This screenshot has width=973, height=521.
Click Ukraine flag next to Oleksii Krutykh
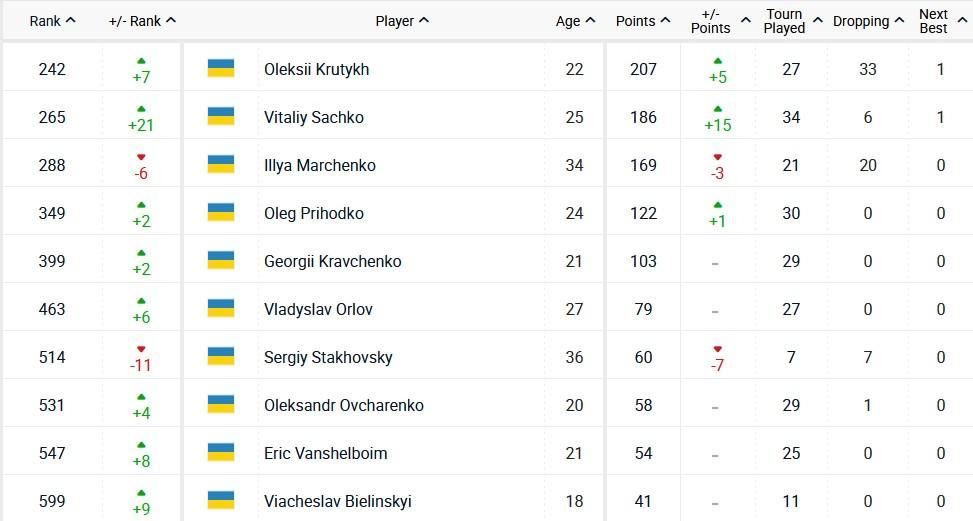tap(221, 69)
